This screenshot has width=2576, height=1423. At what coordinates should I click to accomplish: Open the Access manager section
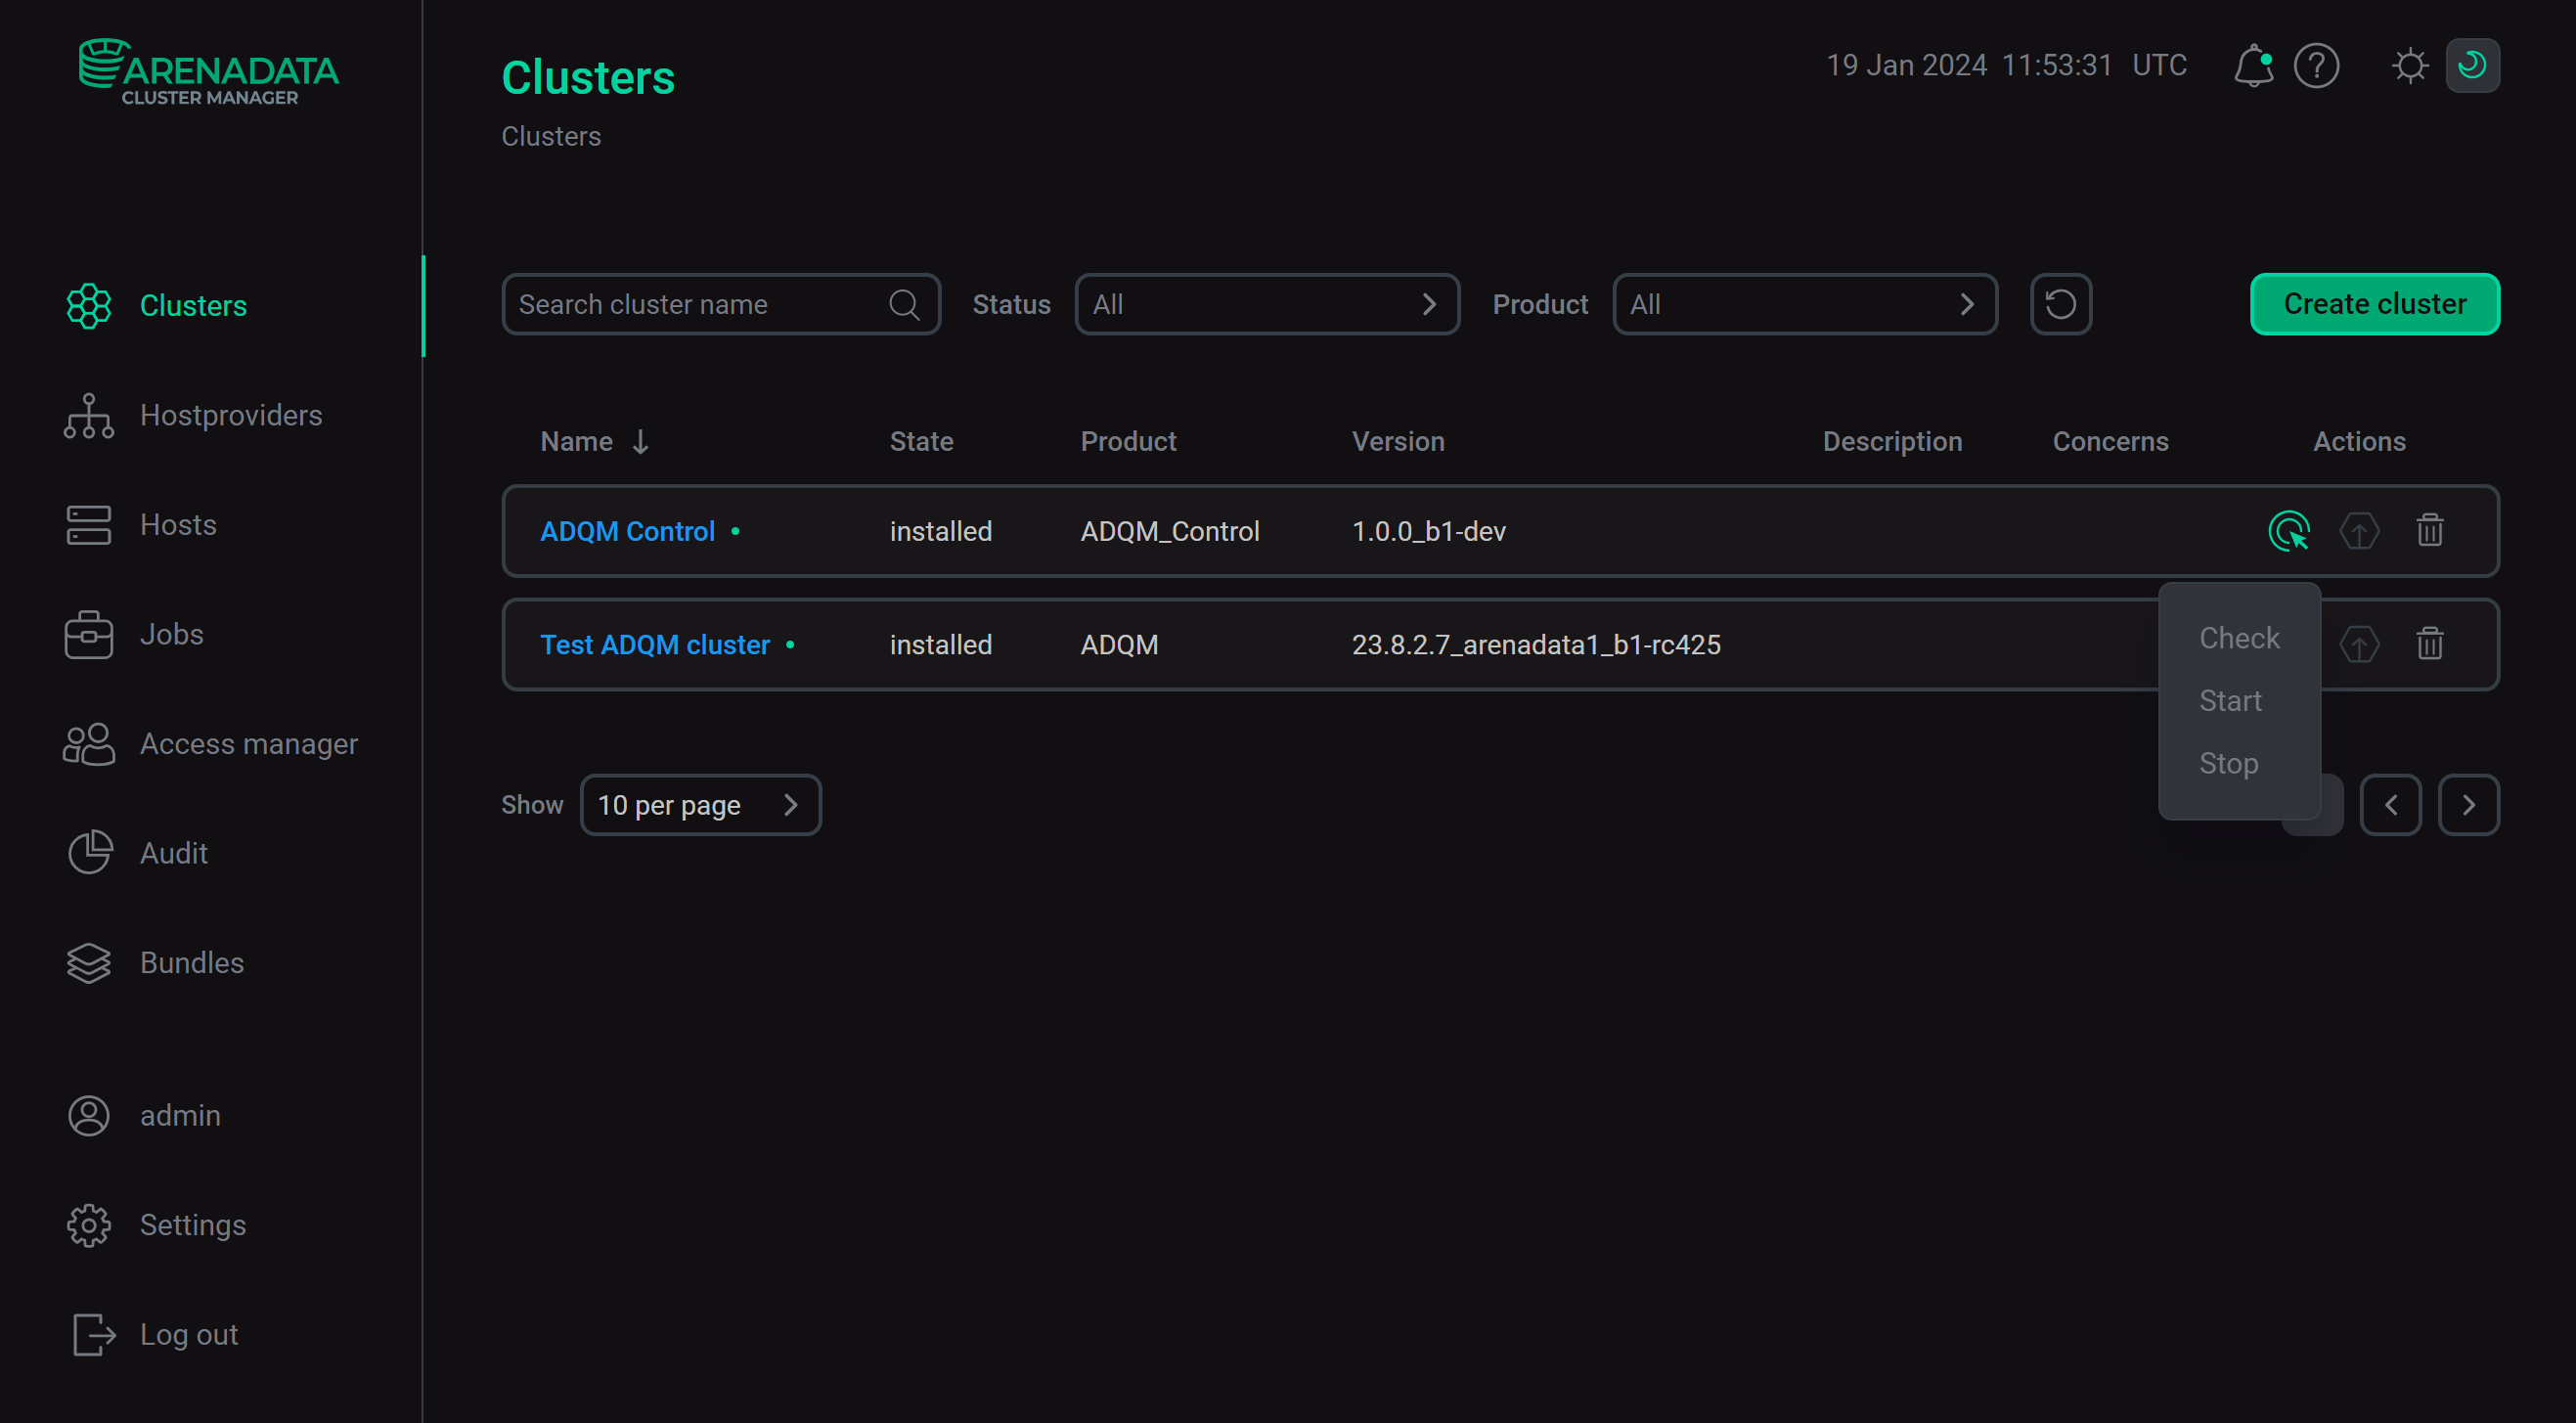point(248,744)
